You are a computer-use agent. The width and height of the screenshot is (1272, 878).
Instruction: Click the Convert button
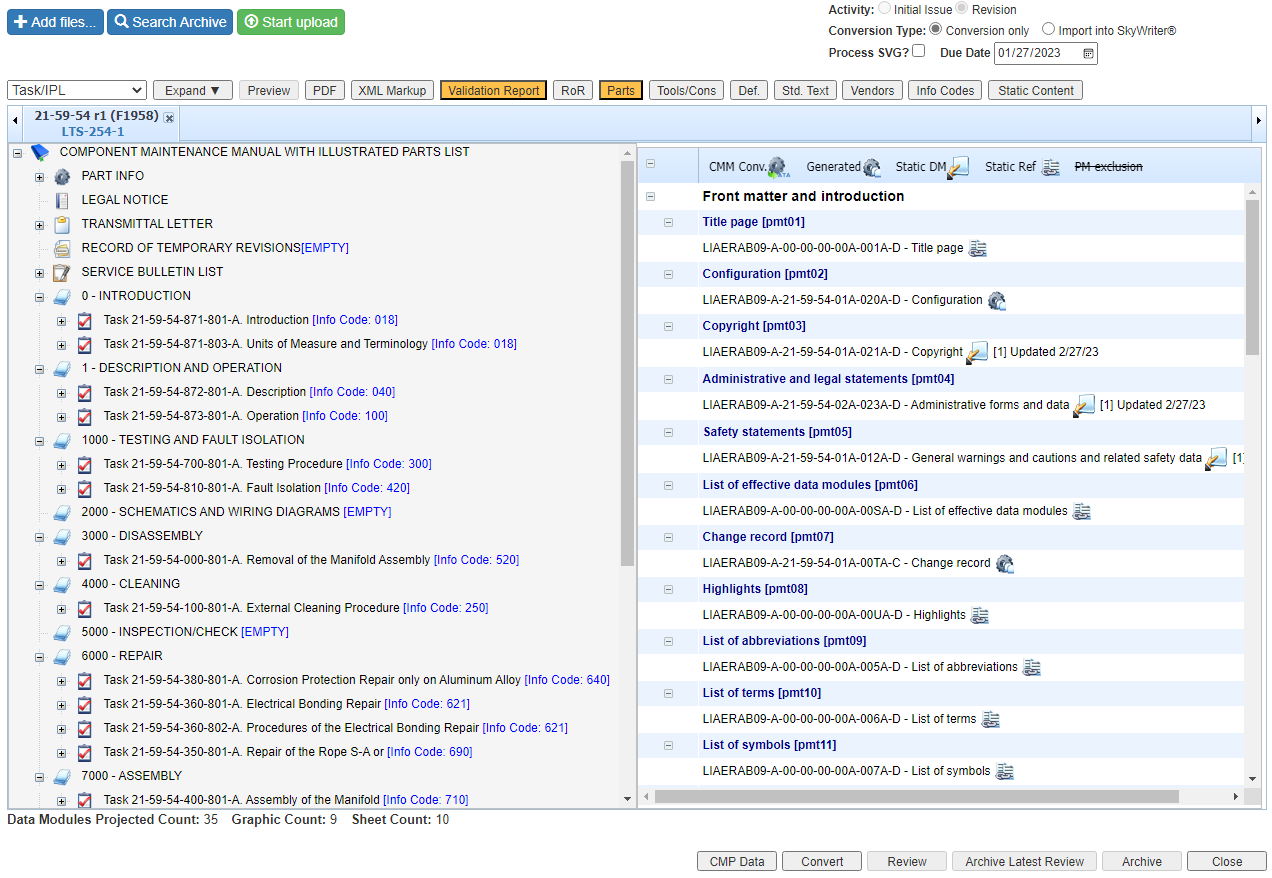[821, 861]
